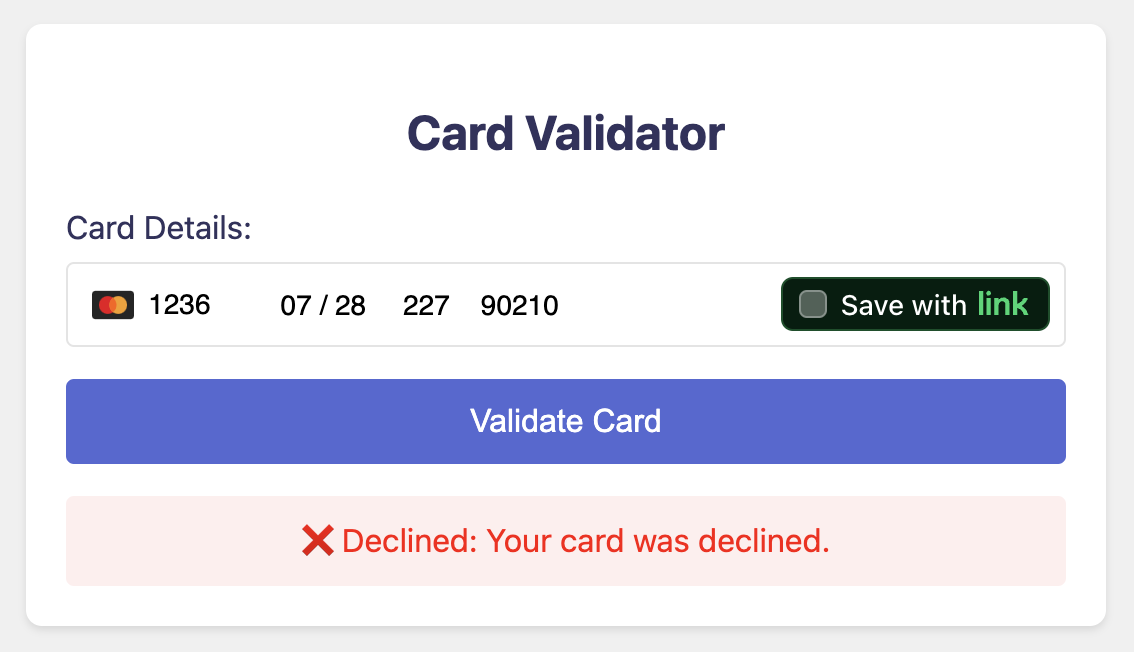Click the green link logo
This screenshot has height=652, width=1134.
(x=1003, y=304)
